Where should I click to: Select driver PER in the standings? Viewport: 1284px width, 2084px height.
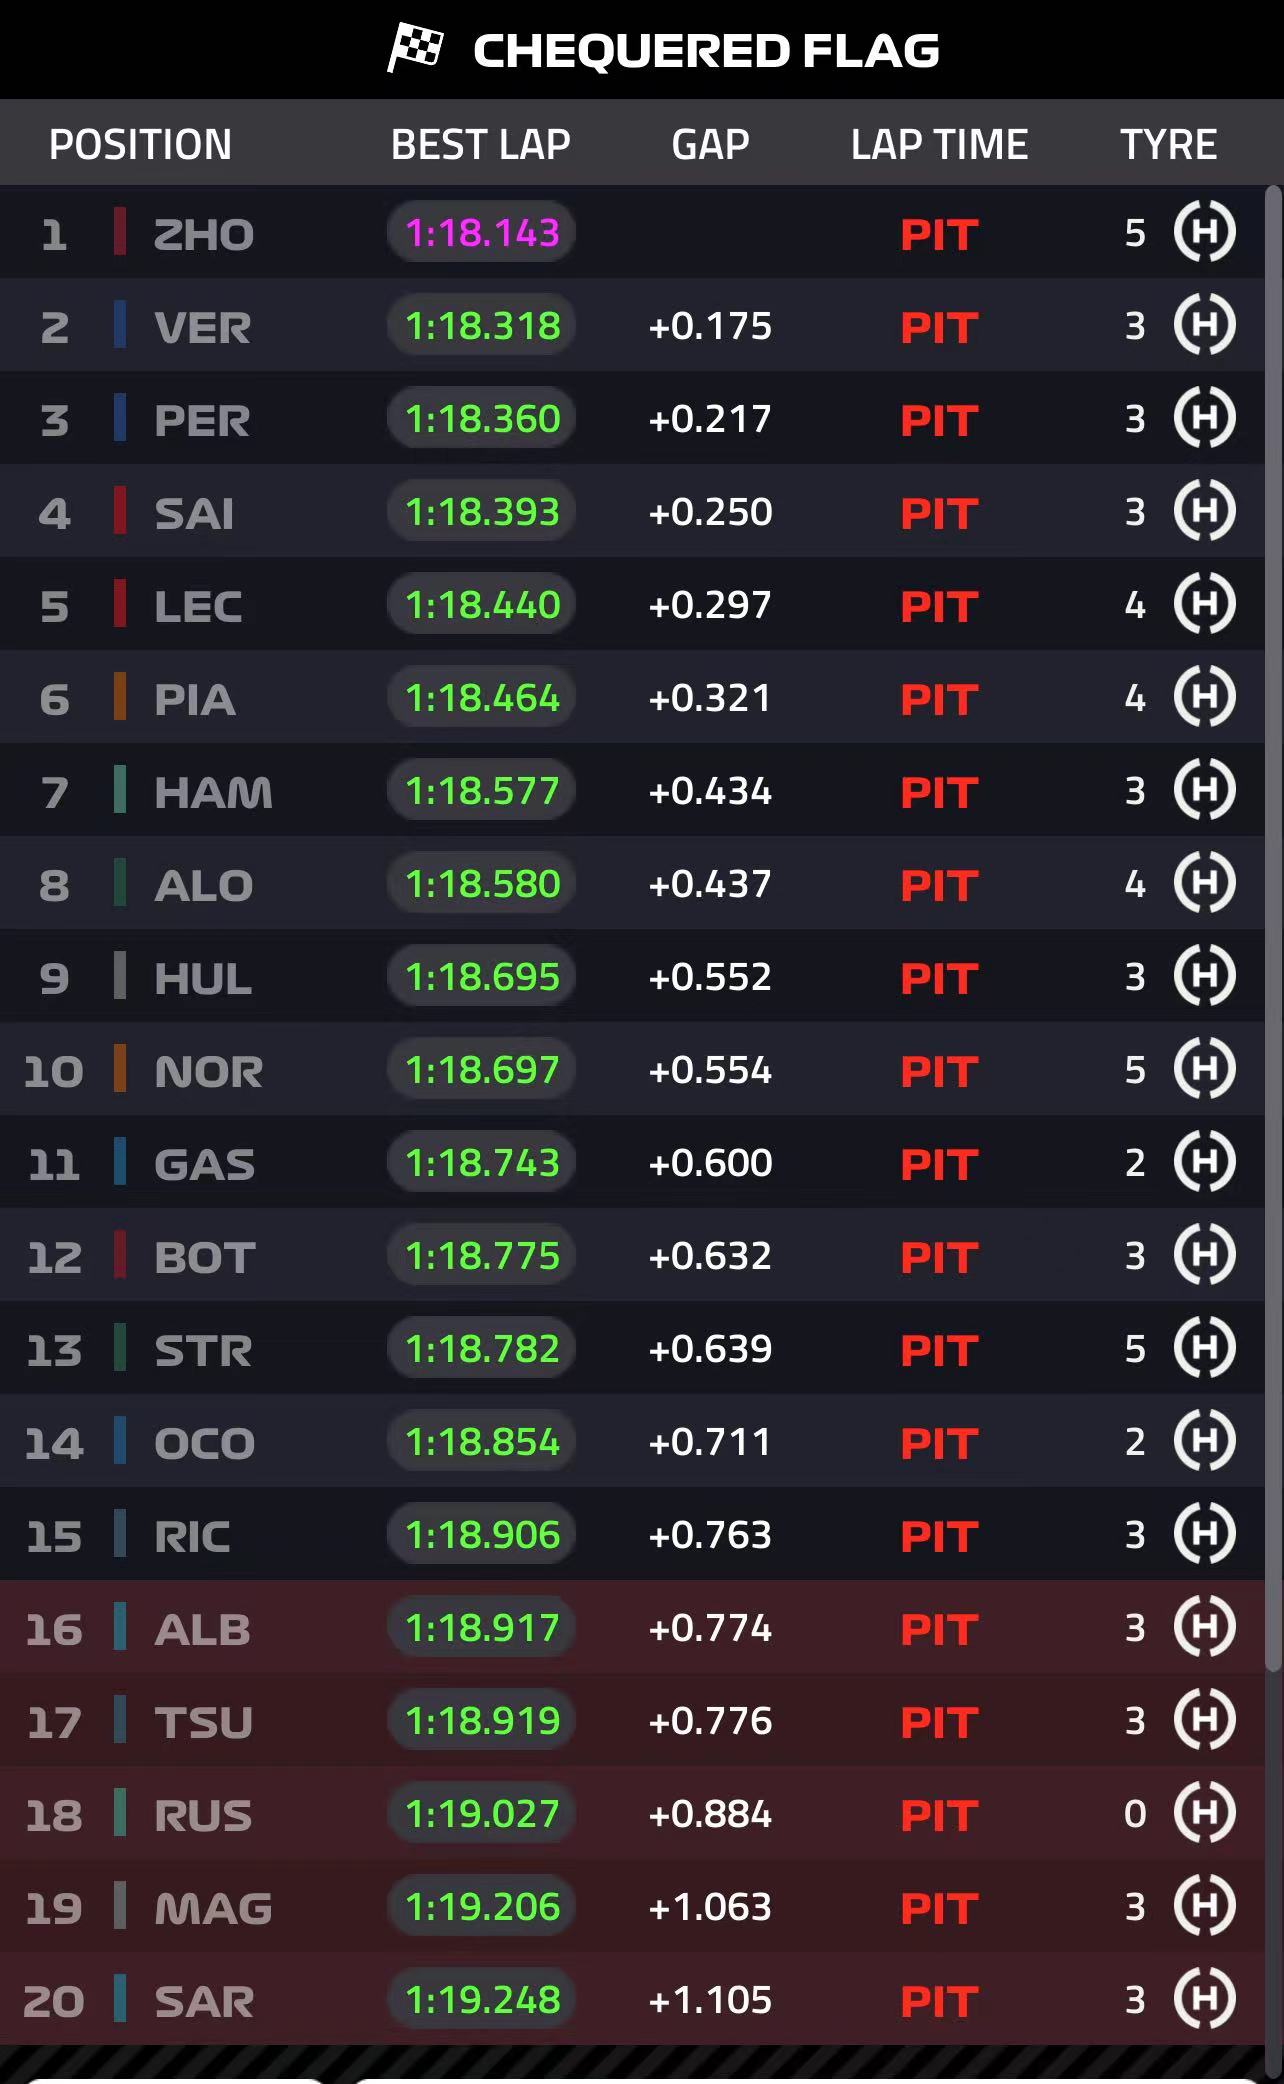pos(201,420)
